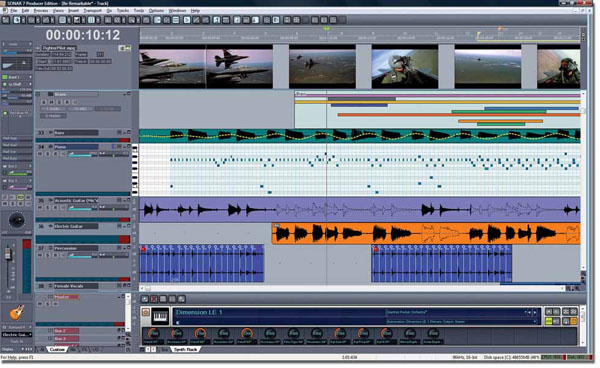The height and width of the screenshot is (368, 600).
Task: Enable the Band 1 EQ indicator
Action: pyautogui.click(x=5, y=77)
